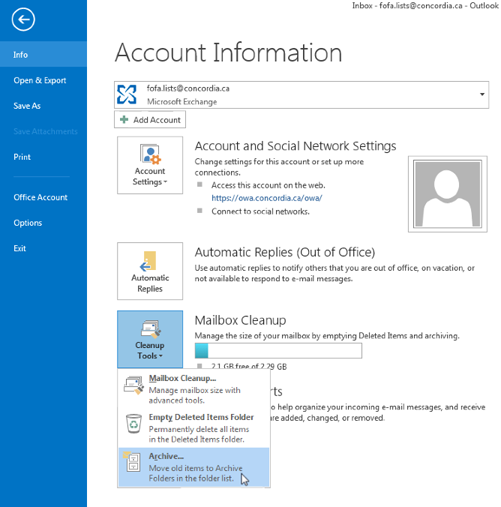Viewport: 501px width, 507px height.
Task: Go to the Print tab
Action: click(22, 157)
